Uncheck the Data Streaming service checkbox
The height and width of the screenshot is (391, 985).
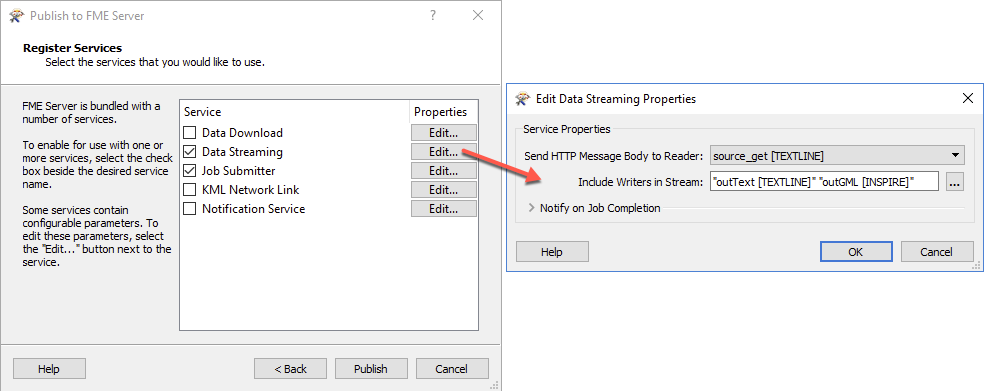(189, 151)
